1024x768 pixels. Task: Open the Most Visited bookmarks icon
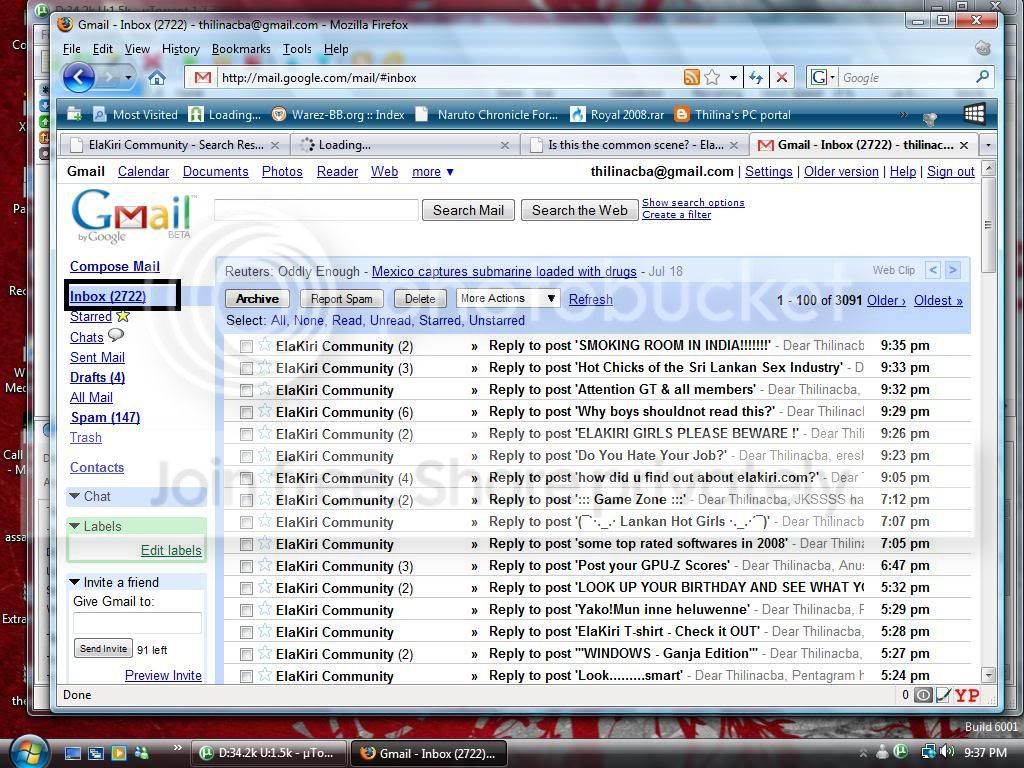(x=99, y=115)
